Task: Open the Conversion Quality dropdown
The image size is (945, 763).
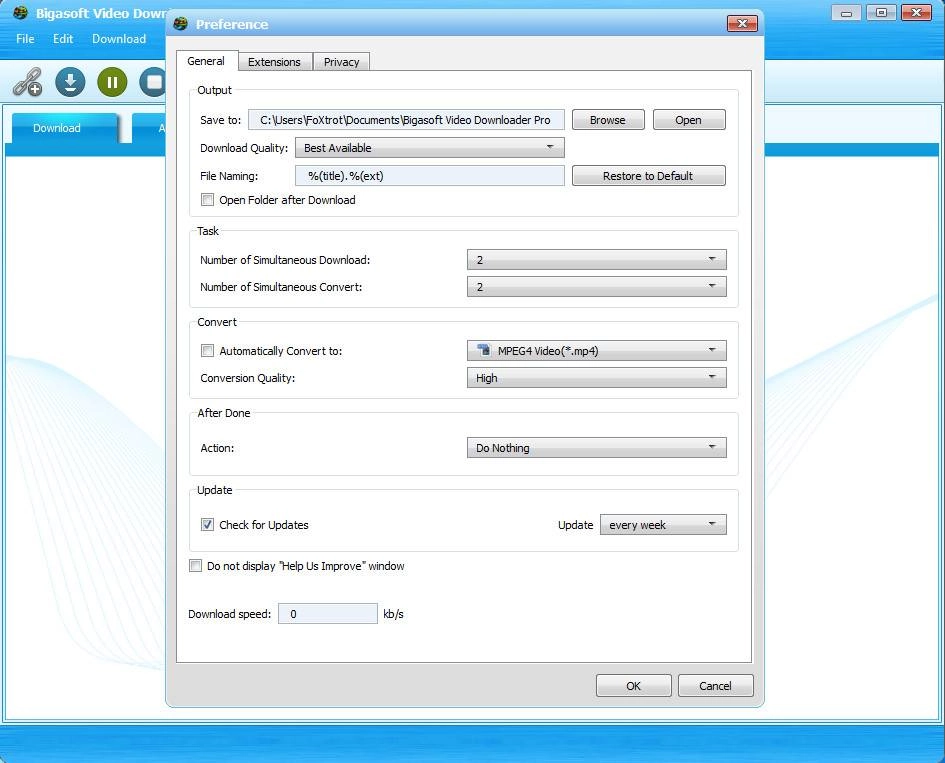Action: pos(597,378)
